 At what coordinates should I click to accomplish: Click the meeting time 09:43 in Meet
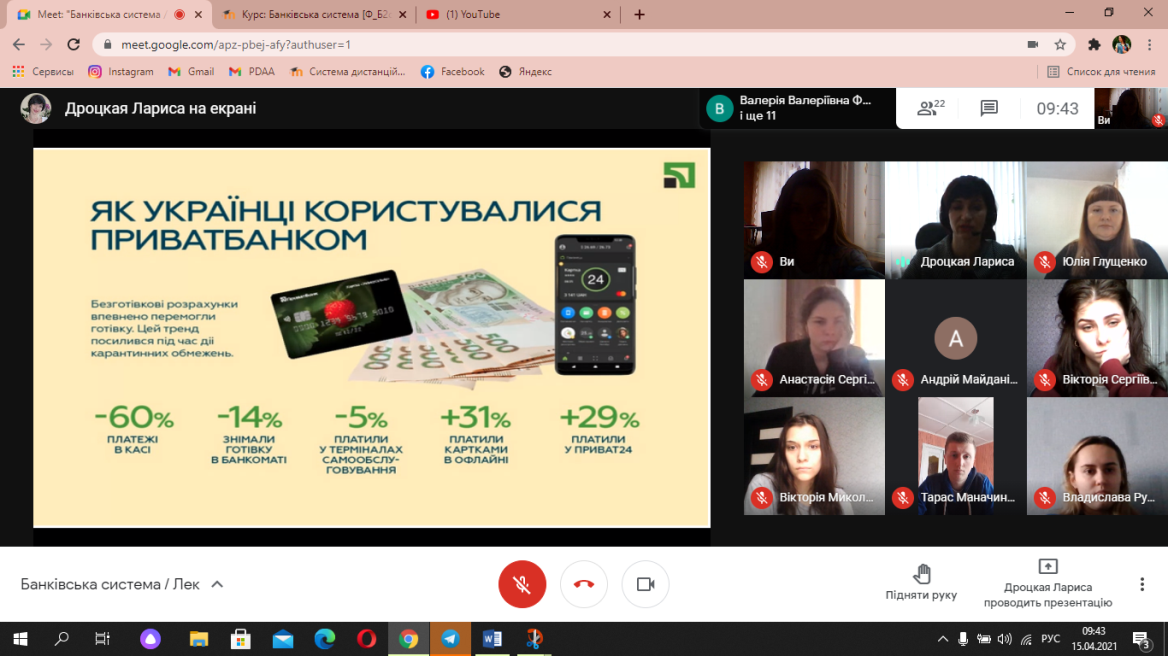(1057, 109)
